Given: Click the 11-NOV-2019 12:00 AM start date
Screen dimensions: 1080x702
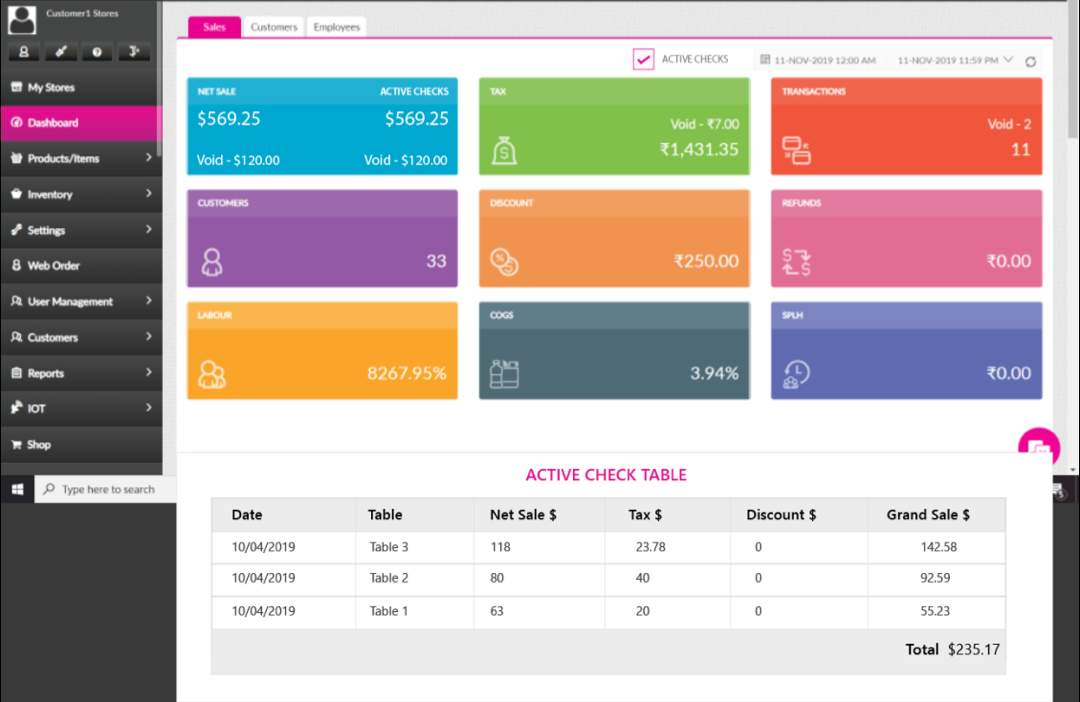Looking at the screenshot, I should [824, 61].
